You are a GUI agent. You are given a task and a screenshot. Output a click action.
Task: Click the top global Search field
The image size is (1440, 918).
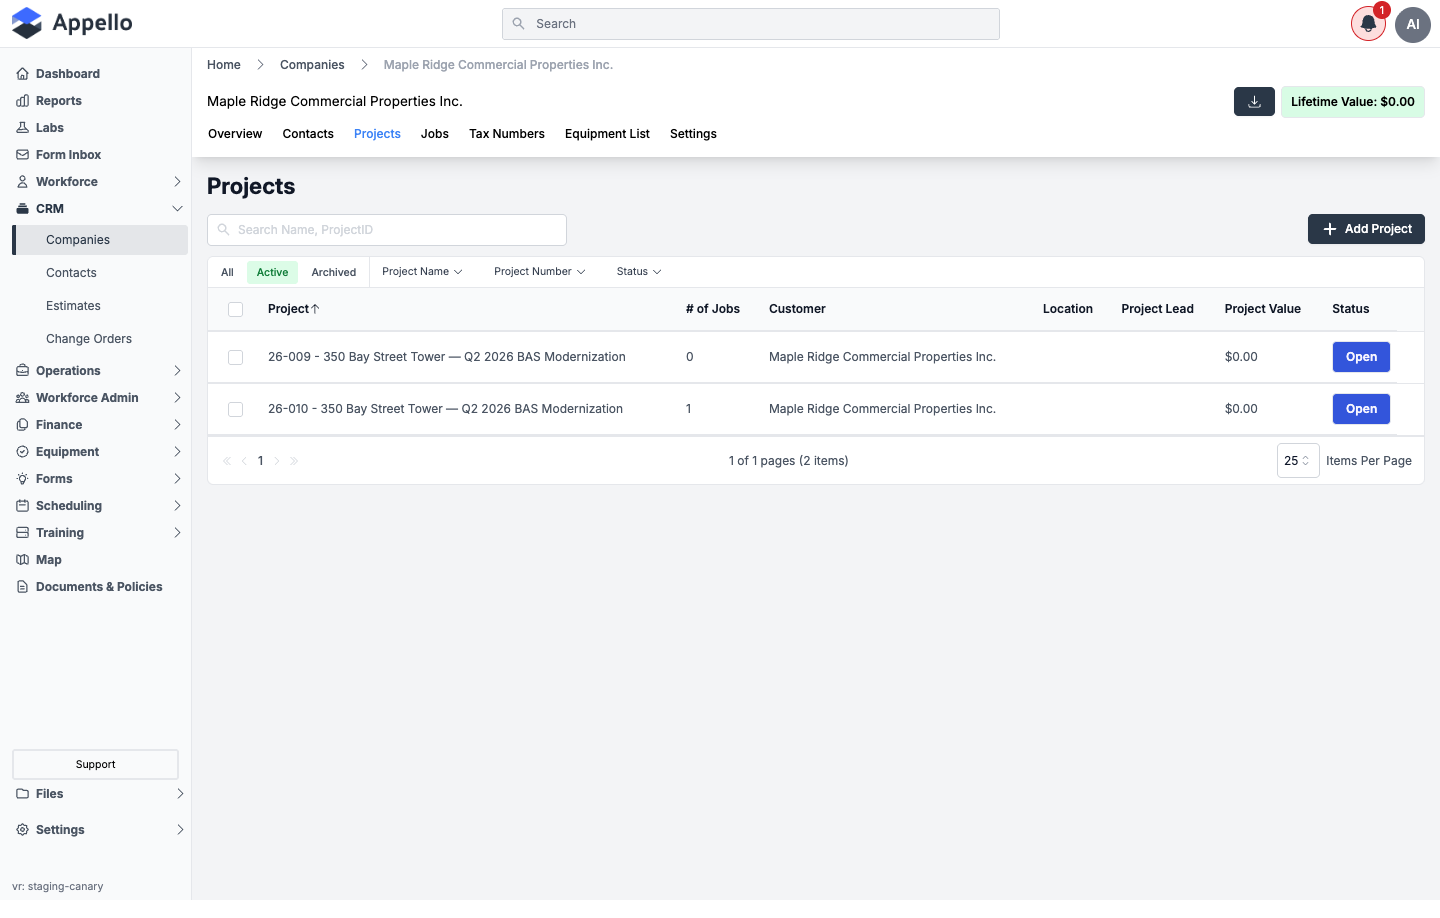coord(751,24)
